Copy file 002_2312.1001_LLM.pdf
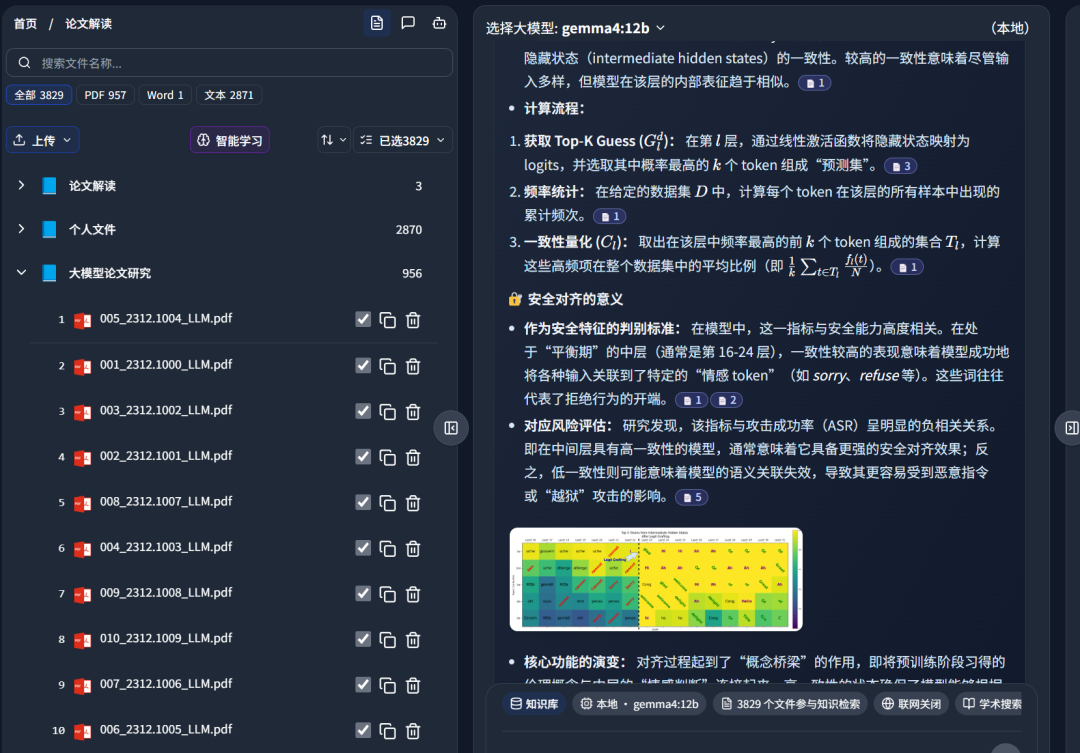This screenshot has height=753, width=1080. point(388,457)
